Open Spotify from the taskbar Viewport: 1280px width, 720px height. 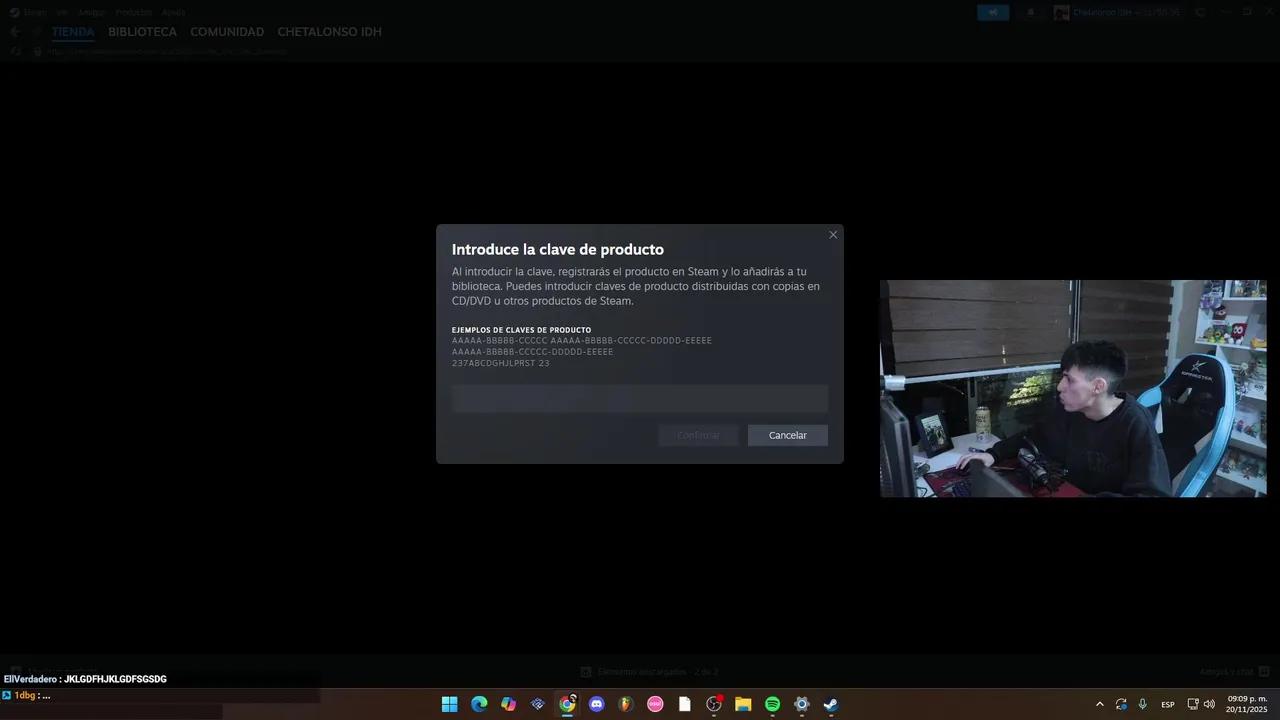point(772,704)
